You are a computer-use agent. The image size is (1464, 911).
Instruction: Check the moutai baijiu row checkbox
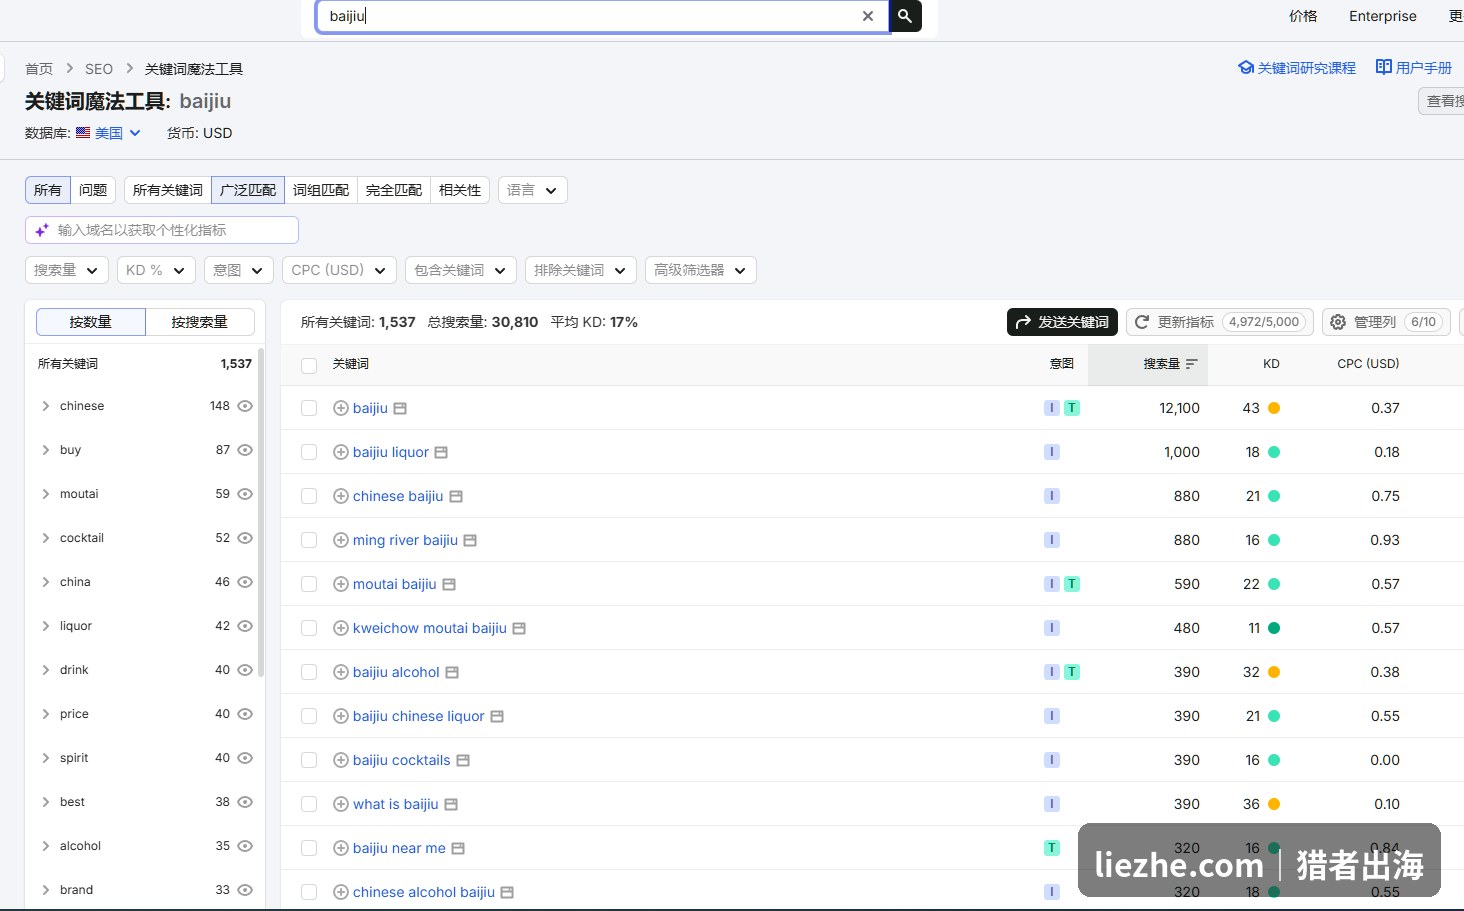(x=309, y=584)
